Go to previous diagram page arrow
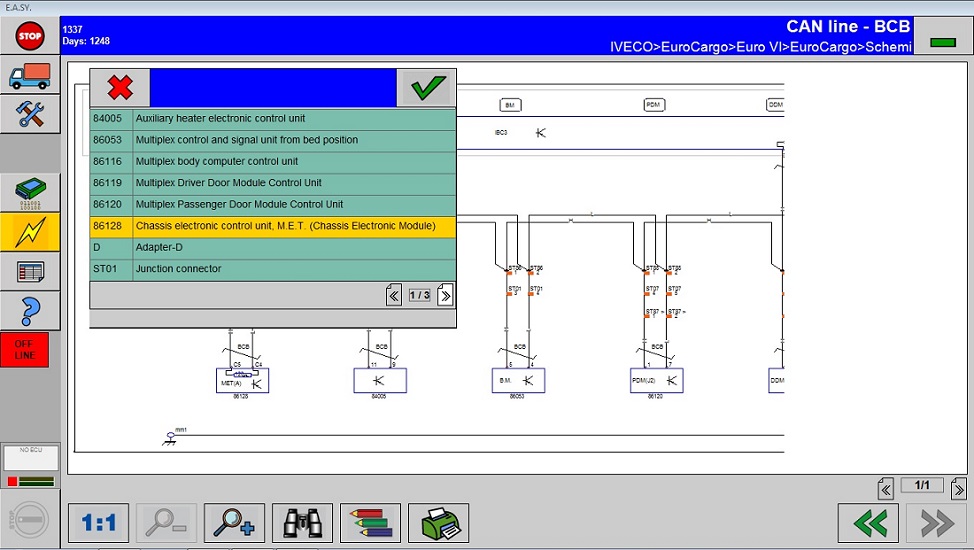The height and width of the screenshot is (550, 974). [886, 489]
